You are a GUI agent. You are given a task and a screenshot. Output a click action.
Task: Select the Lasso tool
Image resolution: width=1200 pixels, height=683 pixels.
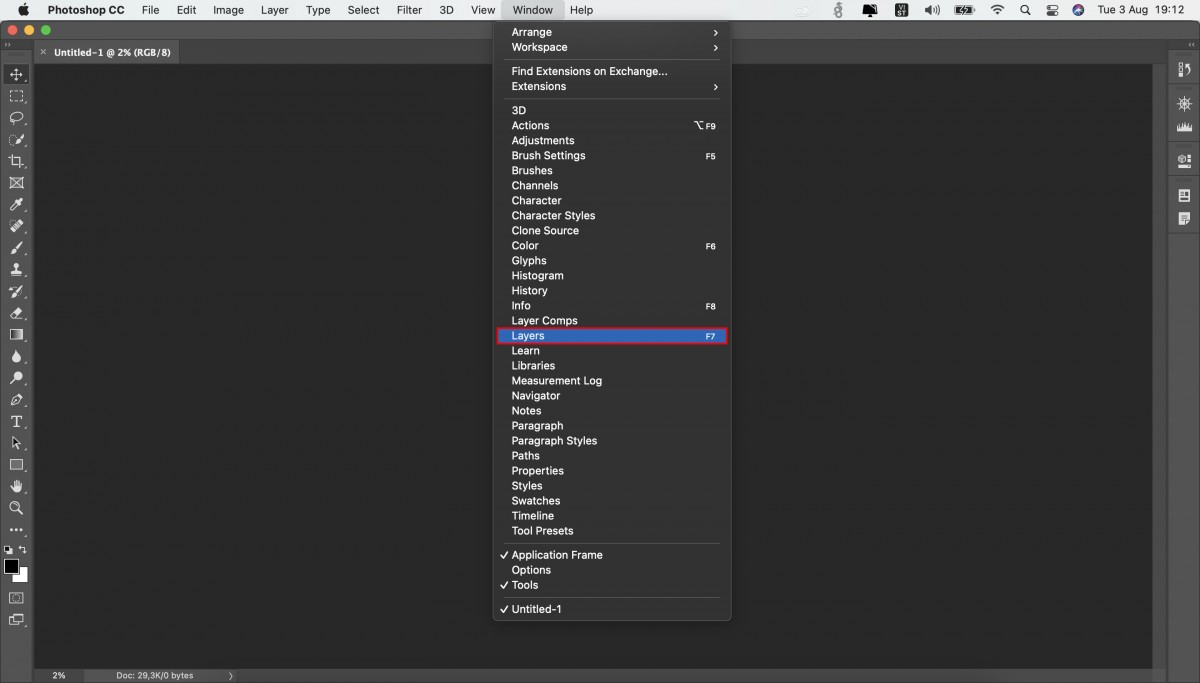coord(16,118)
